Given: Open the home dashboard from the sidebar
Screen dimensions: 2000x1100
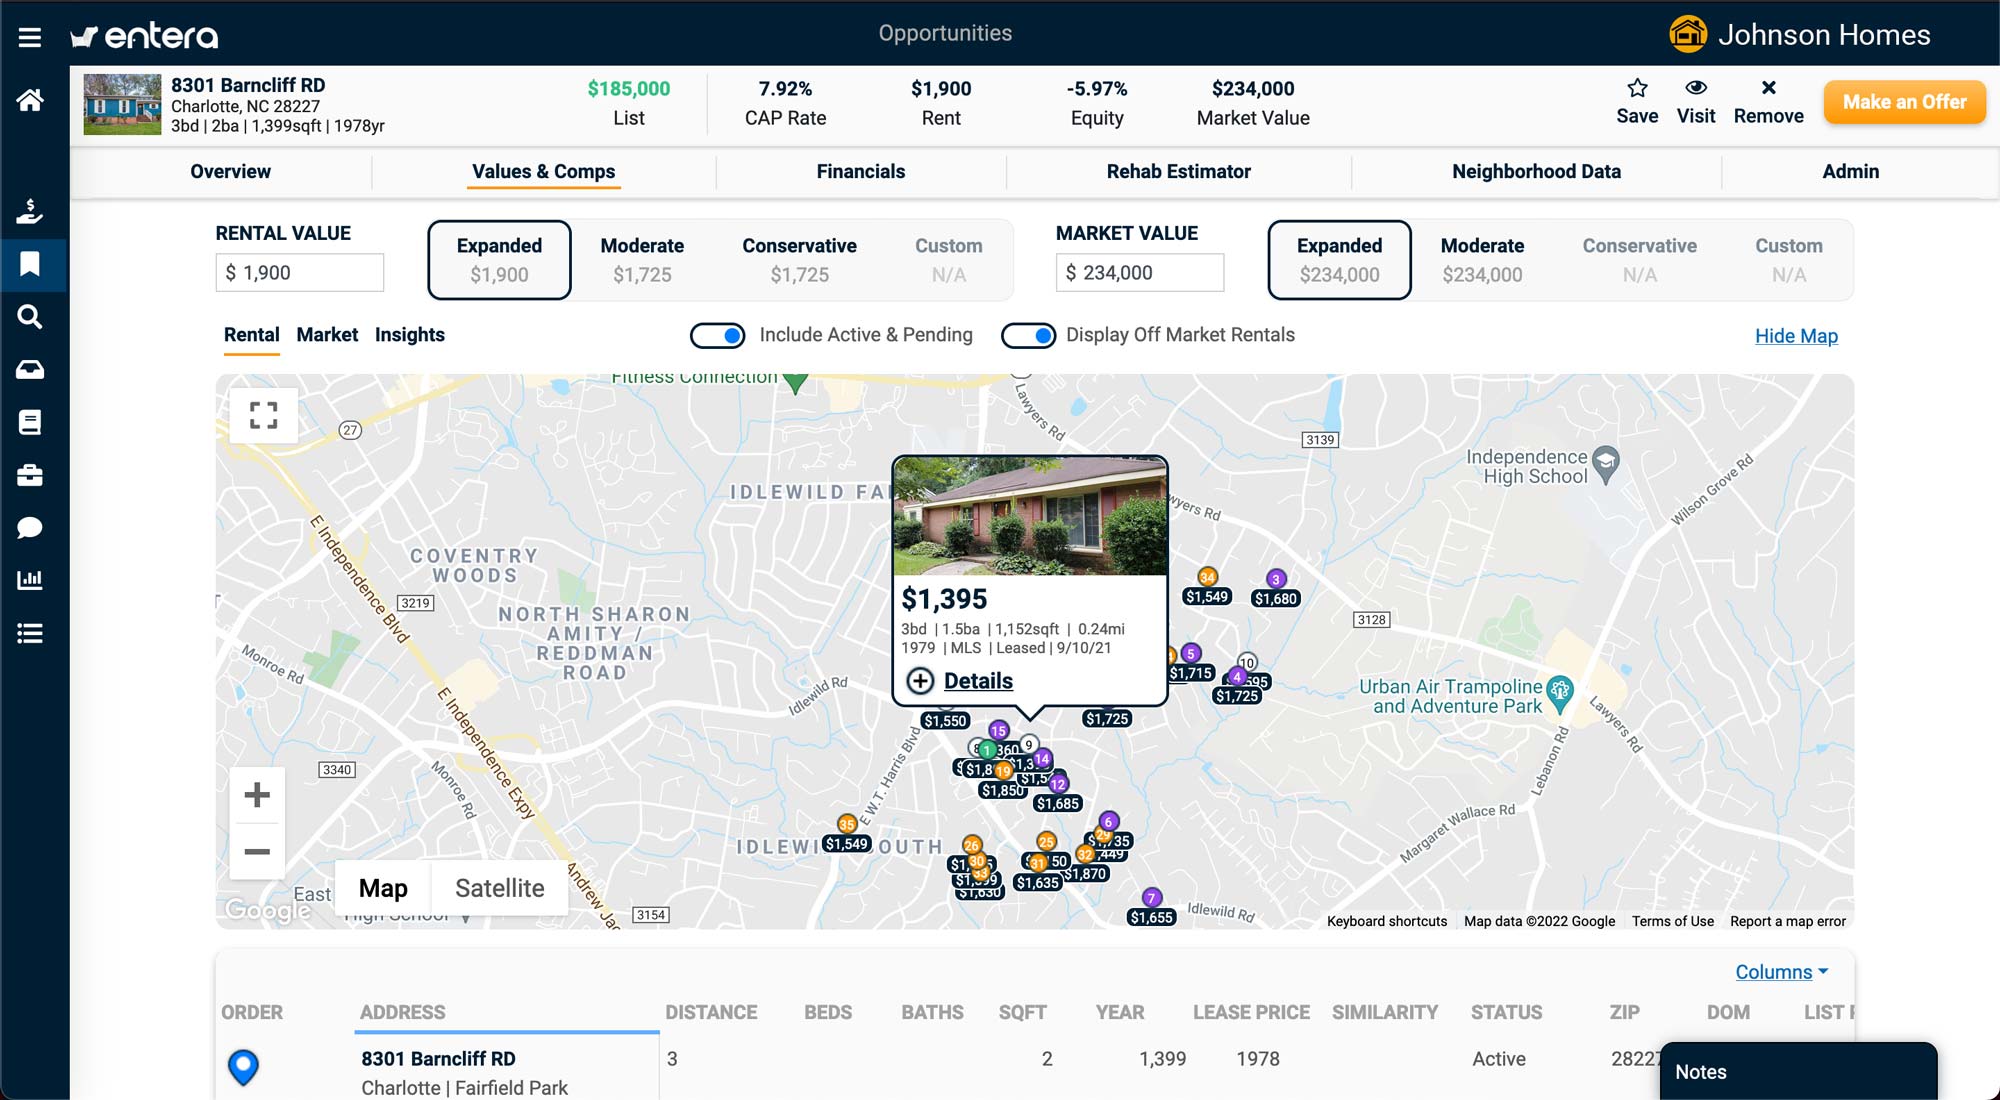Looking at the screenshot, I should (31, 99).
